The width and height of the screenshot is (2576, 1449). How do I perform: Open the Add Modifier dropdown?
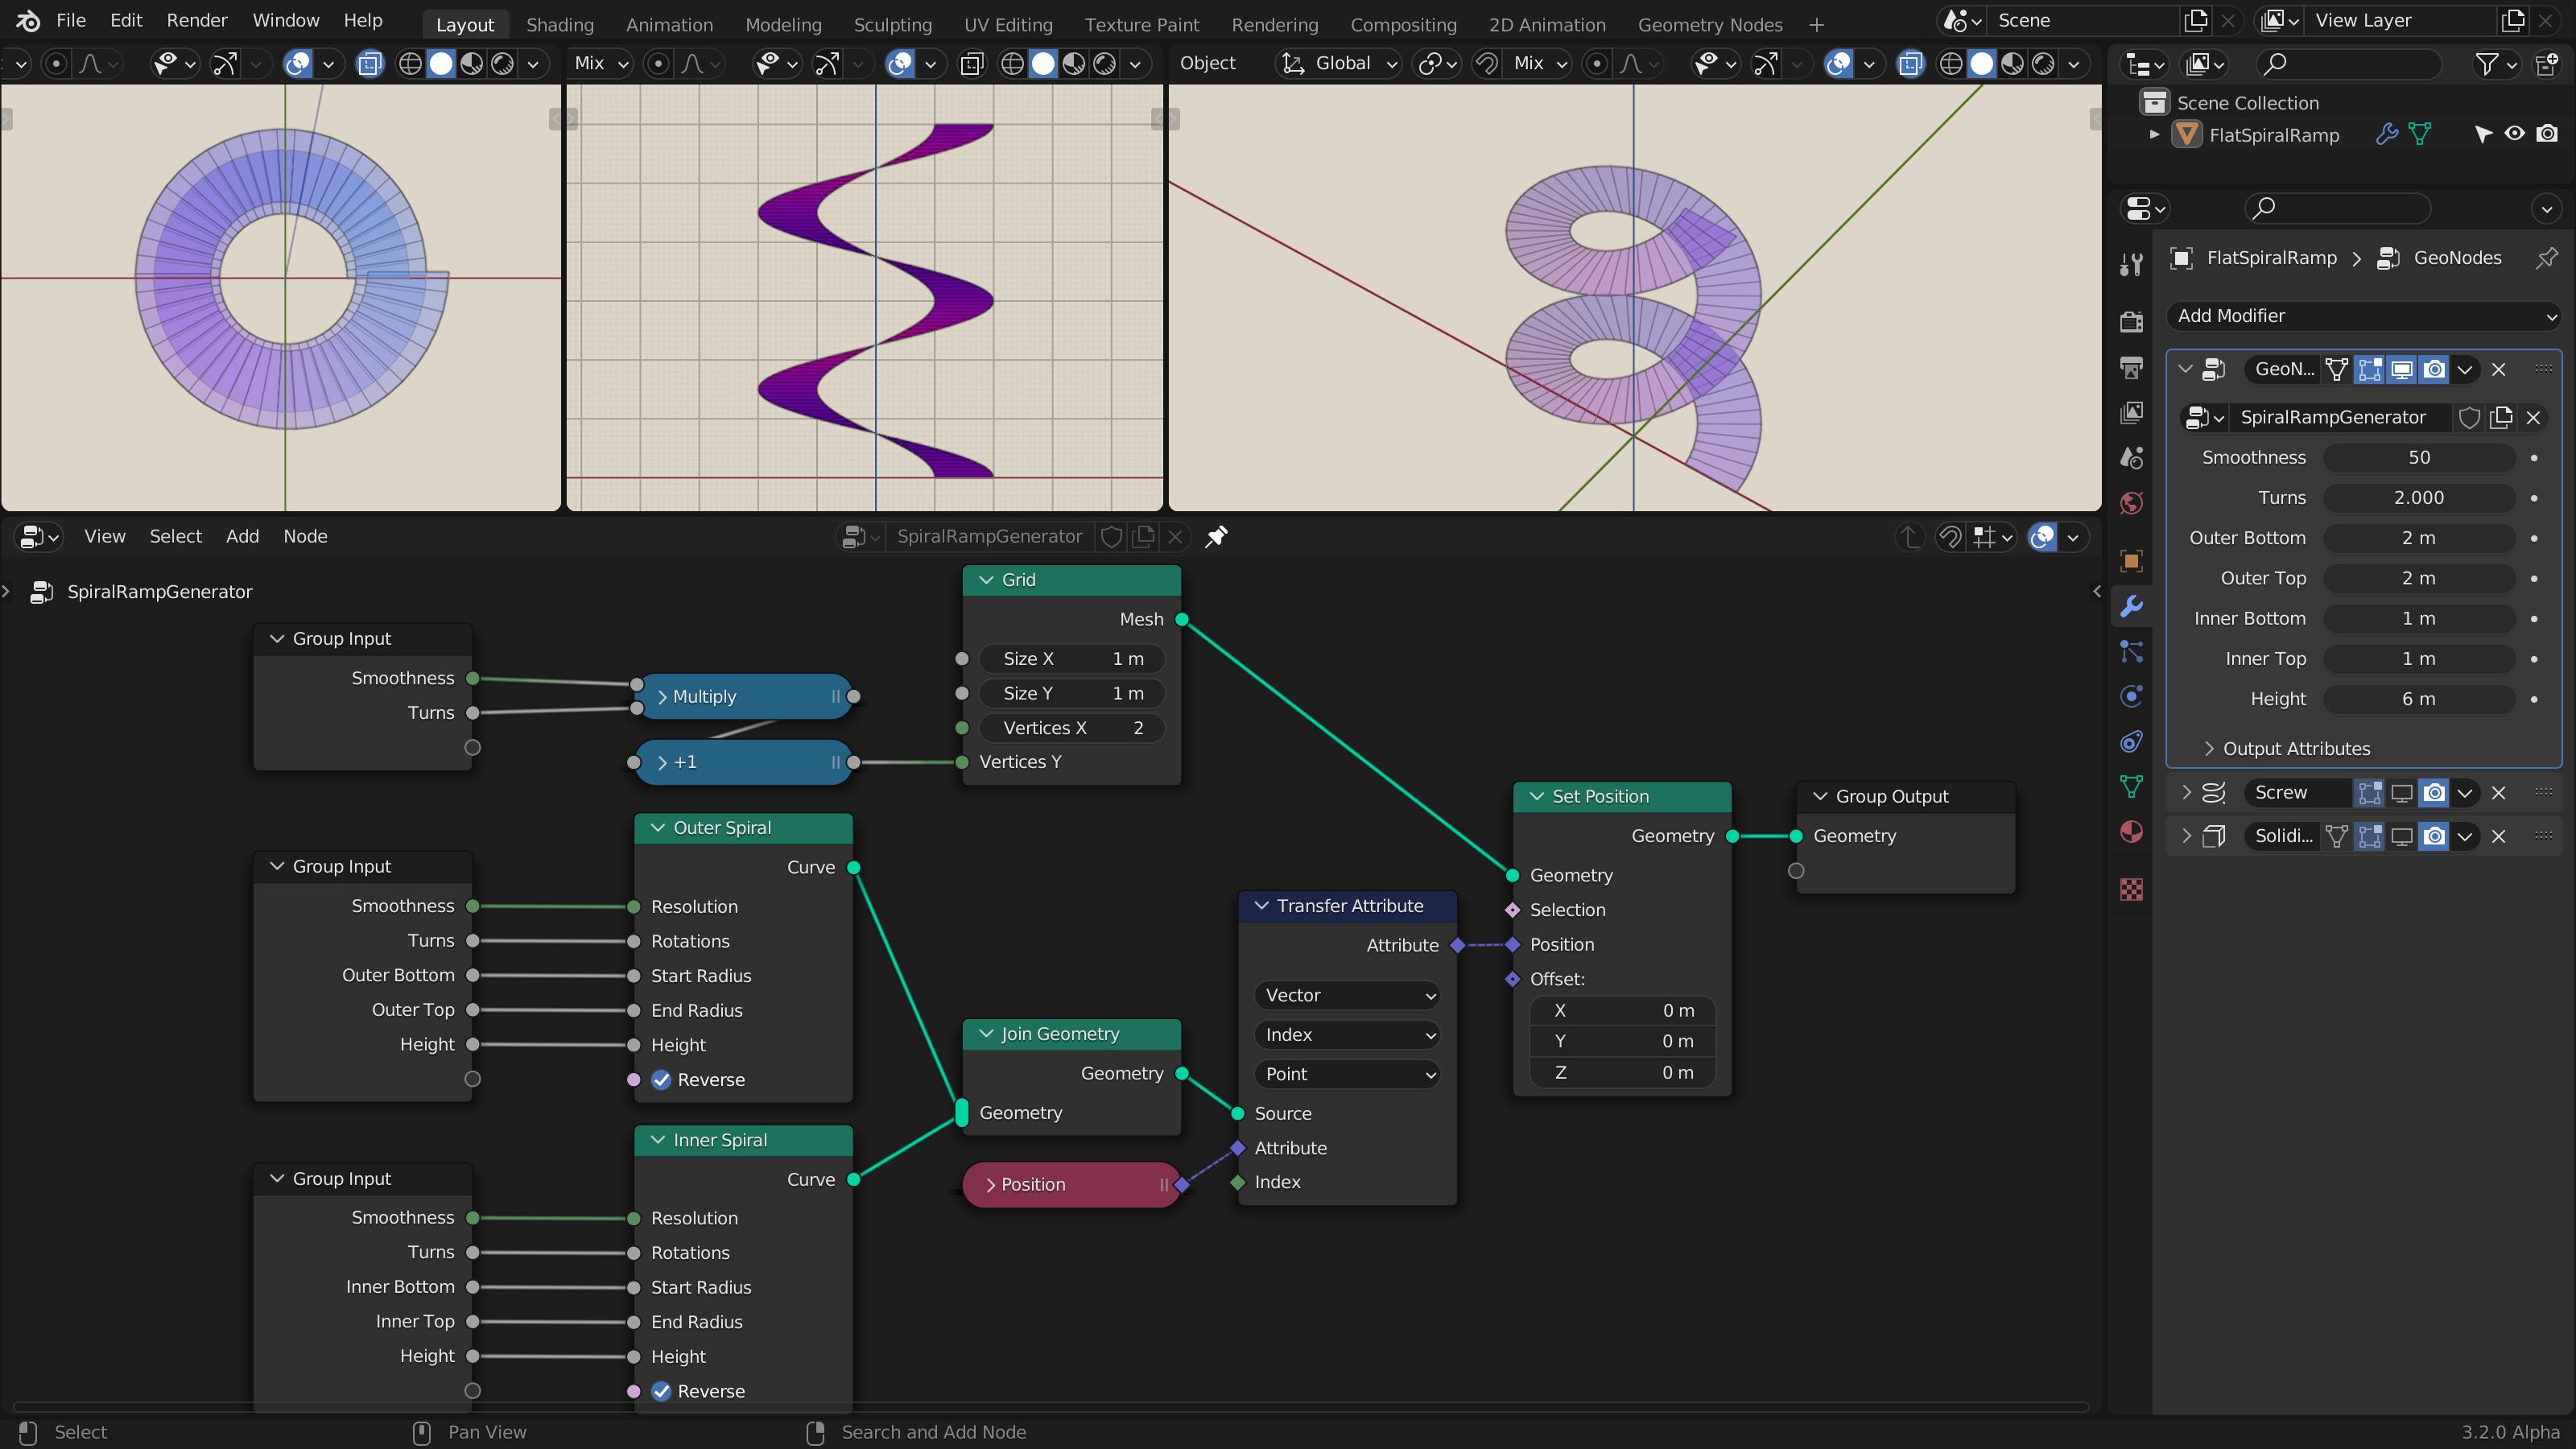point(2363,316)
